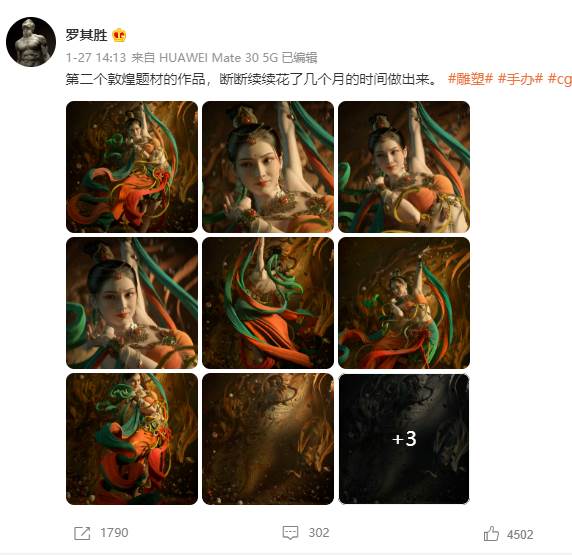Expand the +3 more images thumbnail
Image resolution: width=572 pixels, height=555 pixels.
tap(404, 439)
